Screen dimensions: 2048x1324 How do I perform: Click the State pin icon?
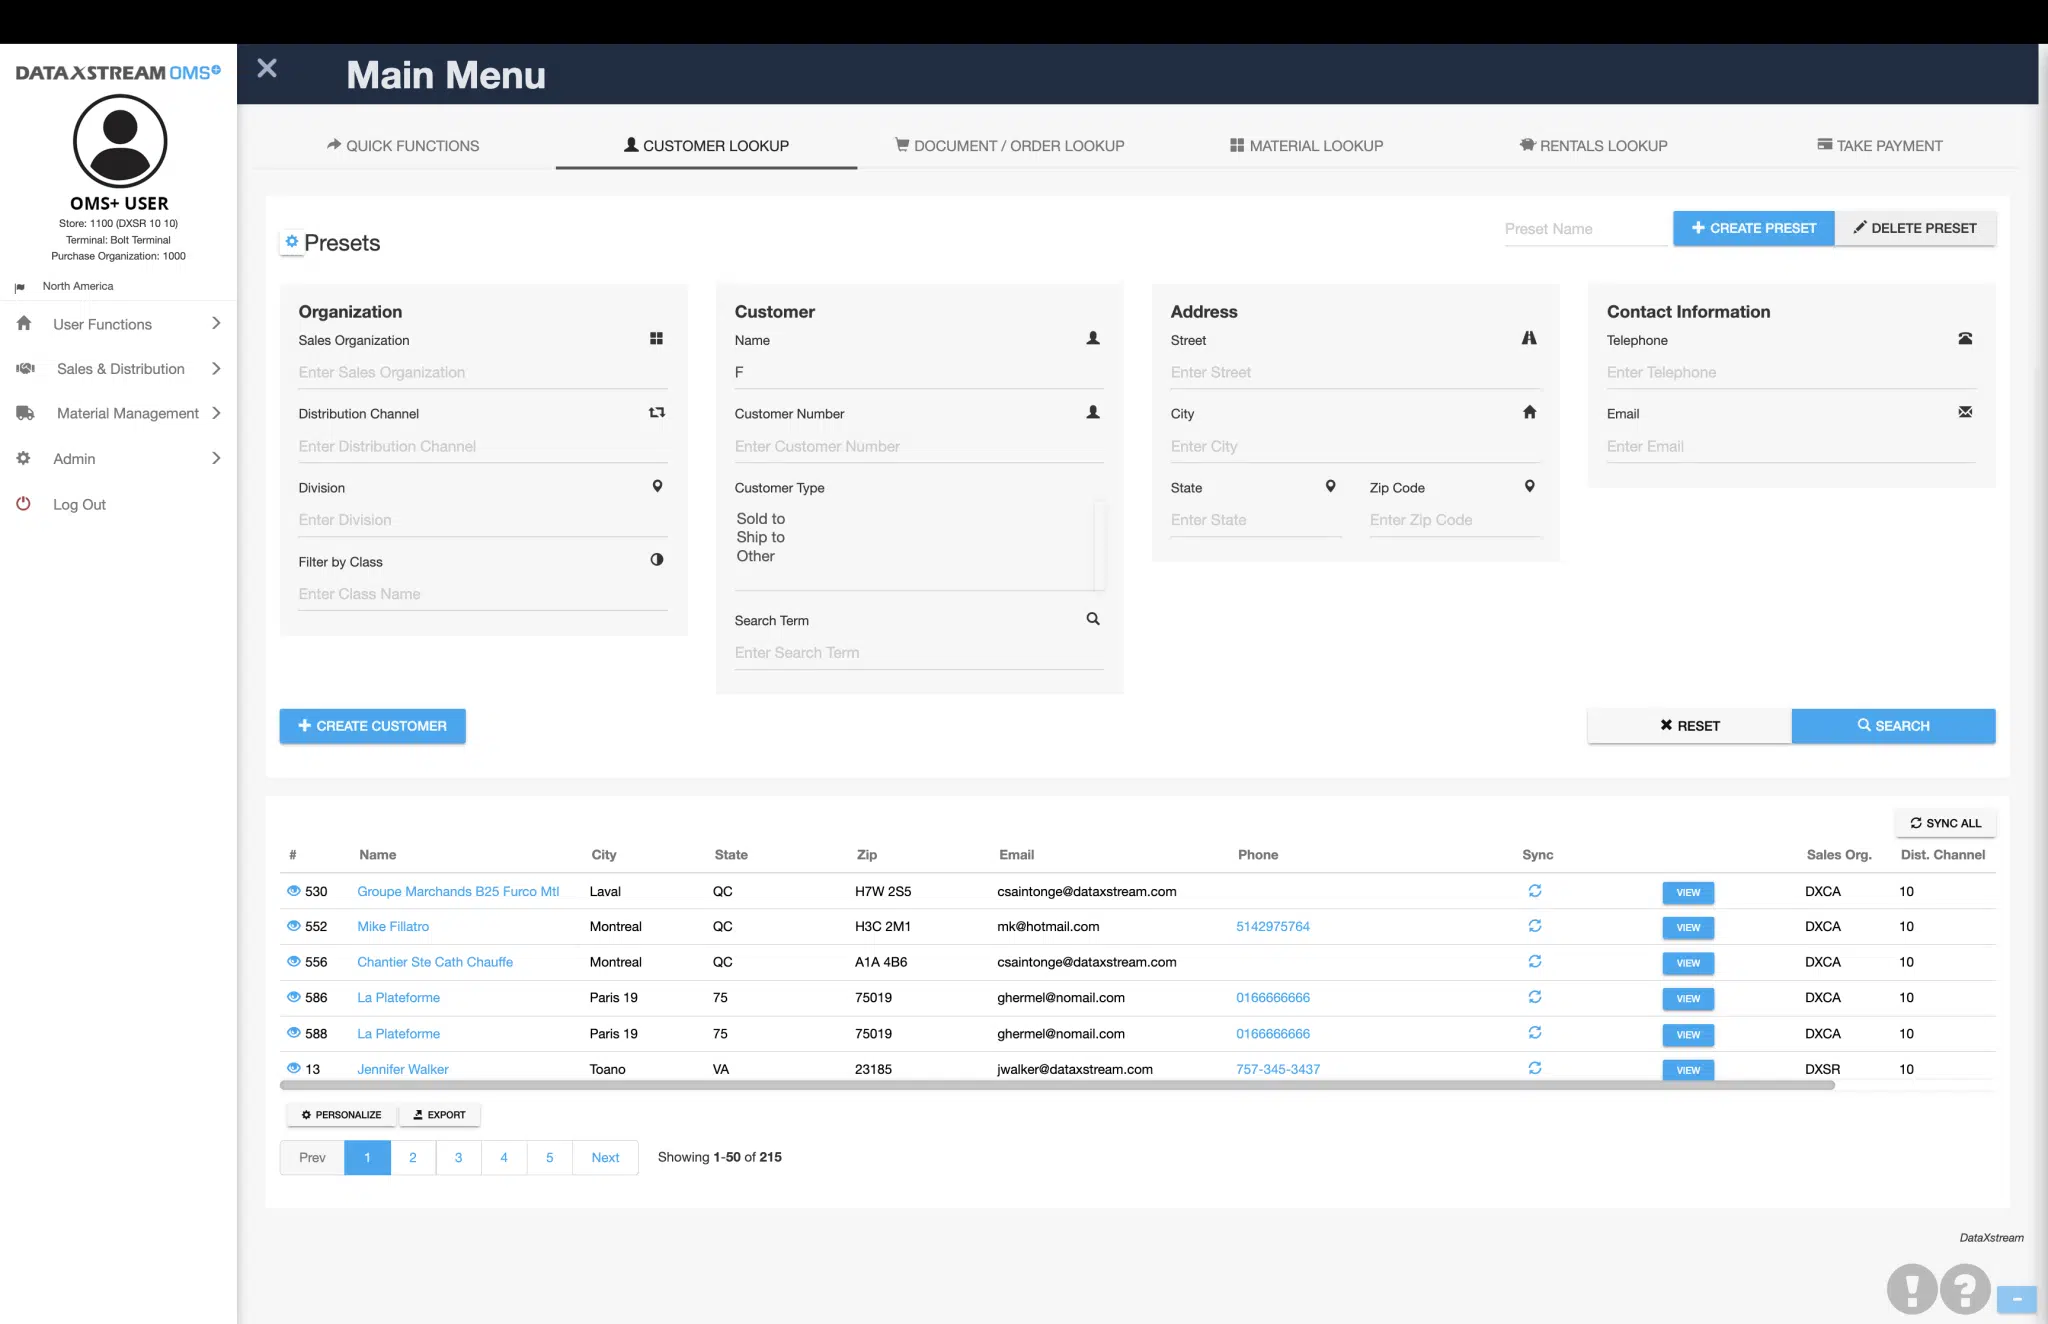[x=1330, y=486]
